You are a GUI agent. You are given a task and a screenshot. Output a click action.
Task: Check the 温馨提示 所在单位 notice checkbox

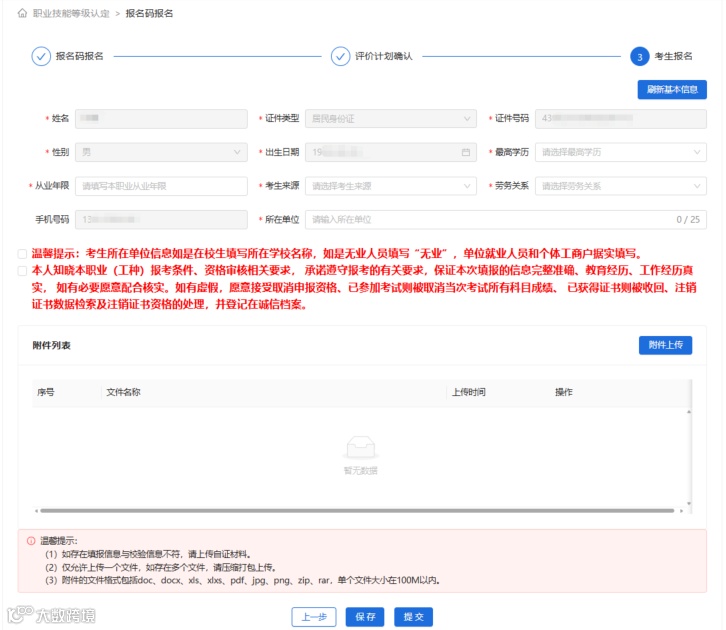coord(22,254)
